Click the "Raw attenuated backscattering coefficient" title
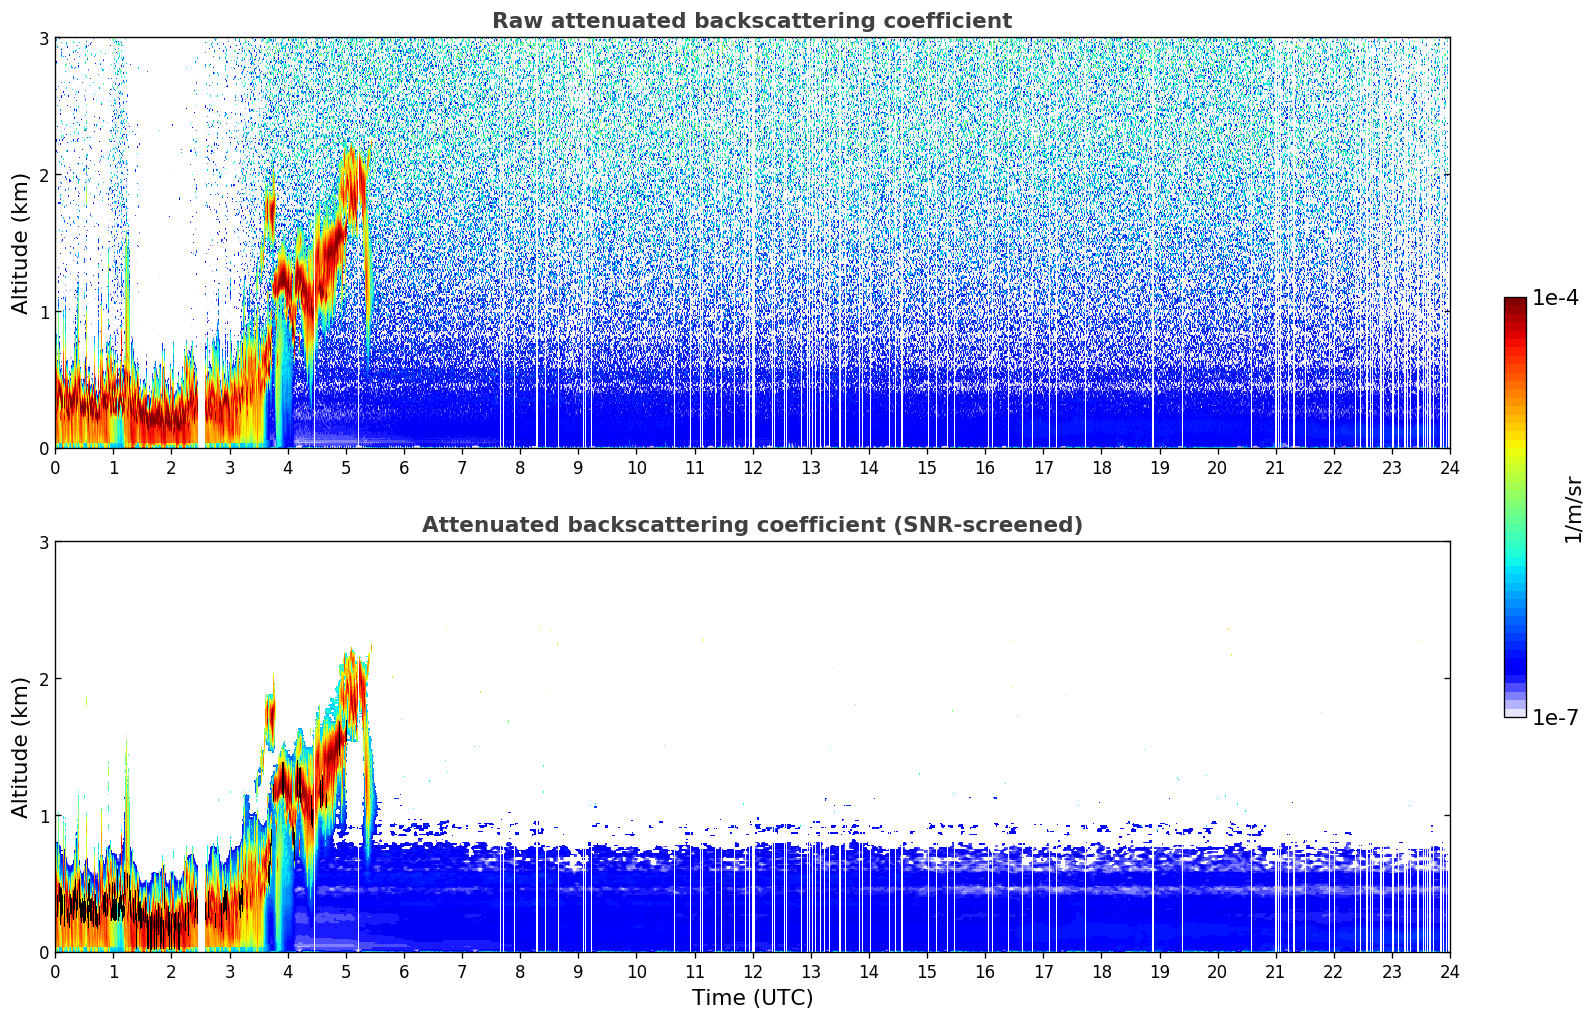The image size is (1595, 1020). [x=751, y=21]
